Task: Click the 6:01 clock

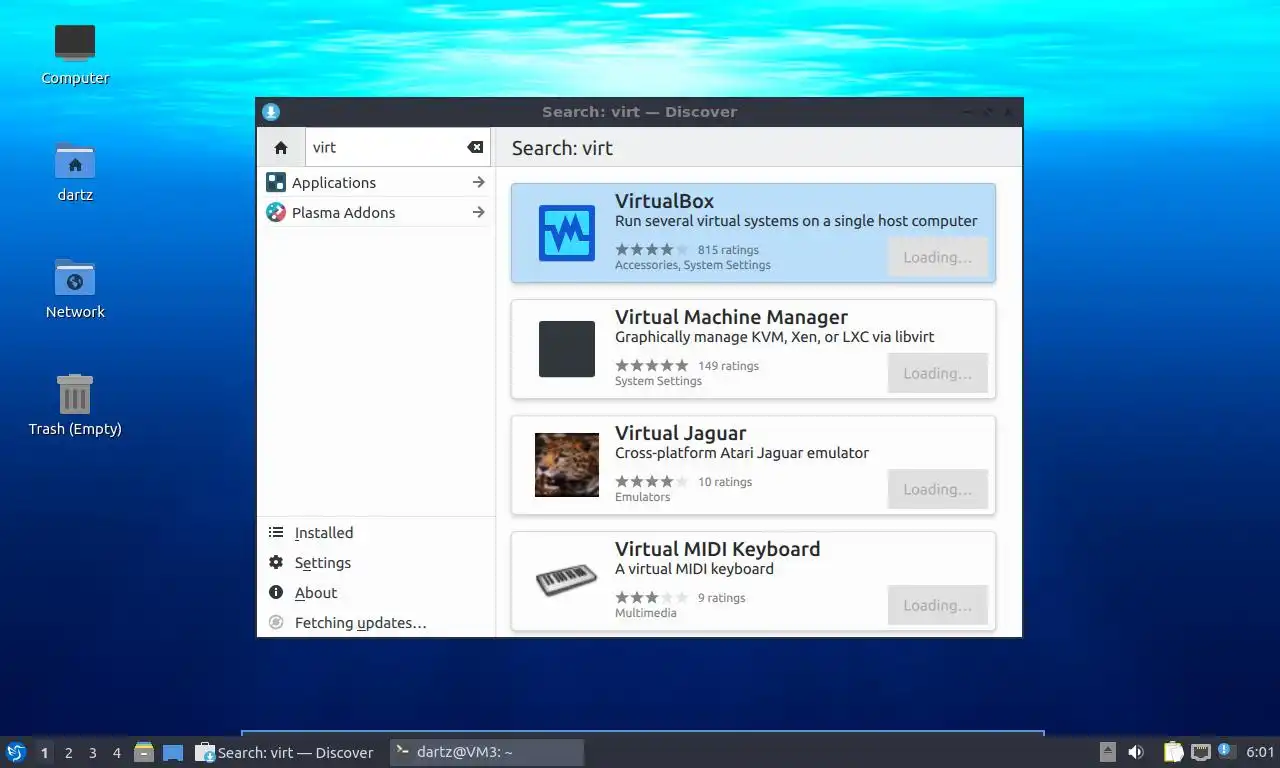Action: tap(1260, 752)
